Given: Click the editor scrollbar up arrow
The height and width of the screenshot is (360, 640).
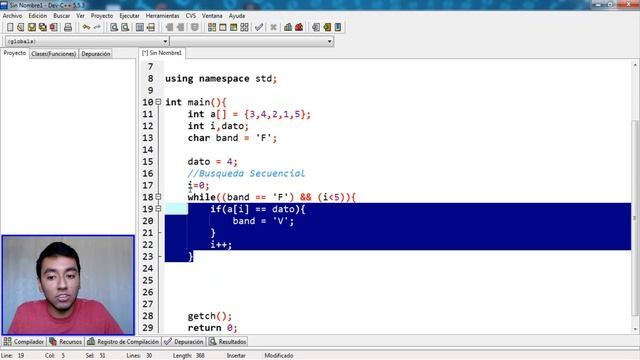Looking at the screenshot, I should (x=635, y=65).
